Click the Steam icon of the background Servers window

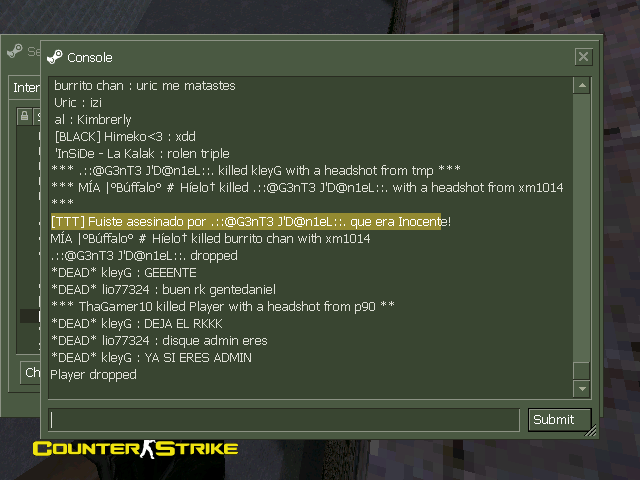[x=15, y=51]
